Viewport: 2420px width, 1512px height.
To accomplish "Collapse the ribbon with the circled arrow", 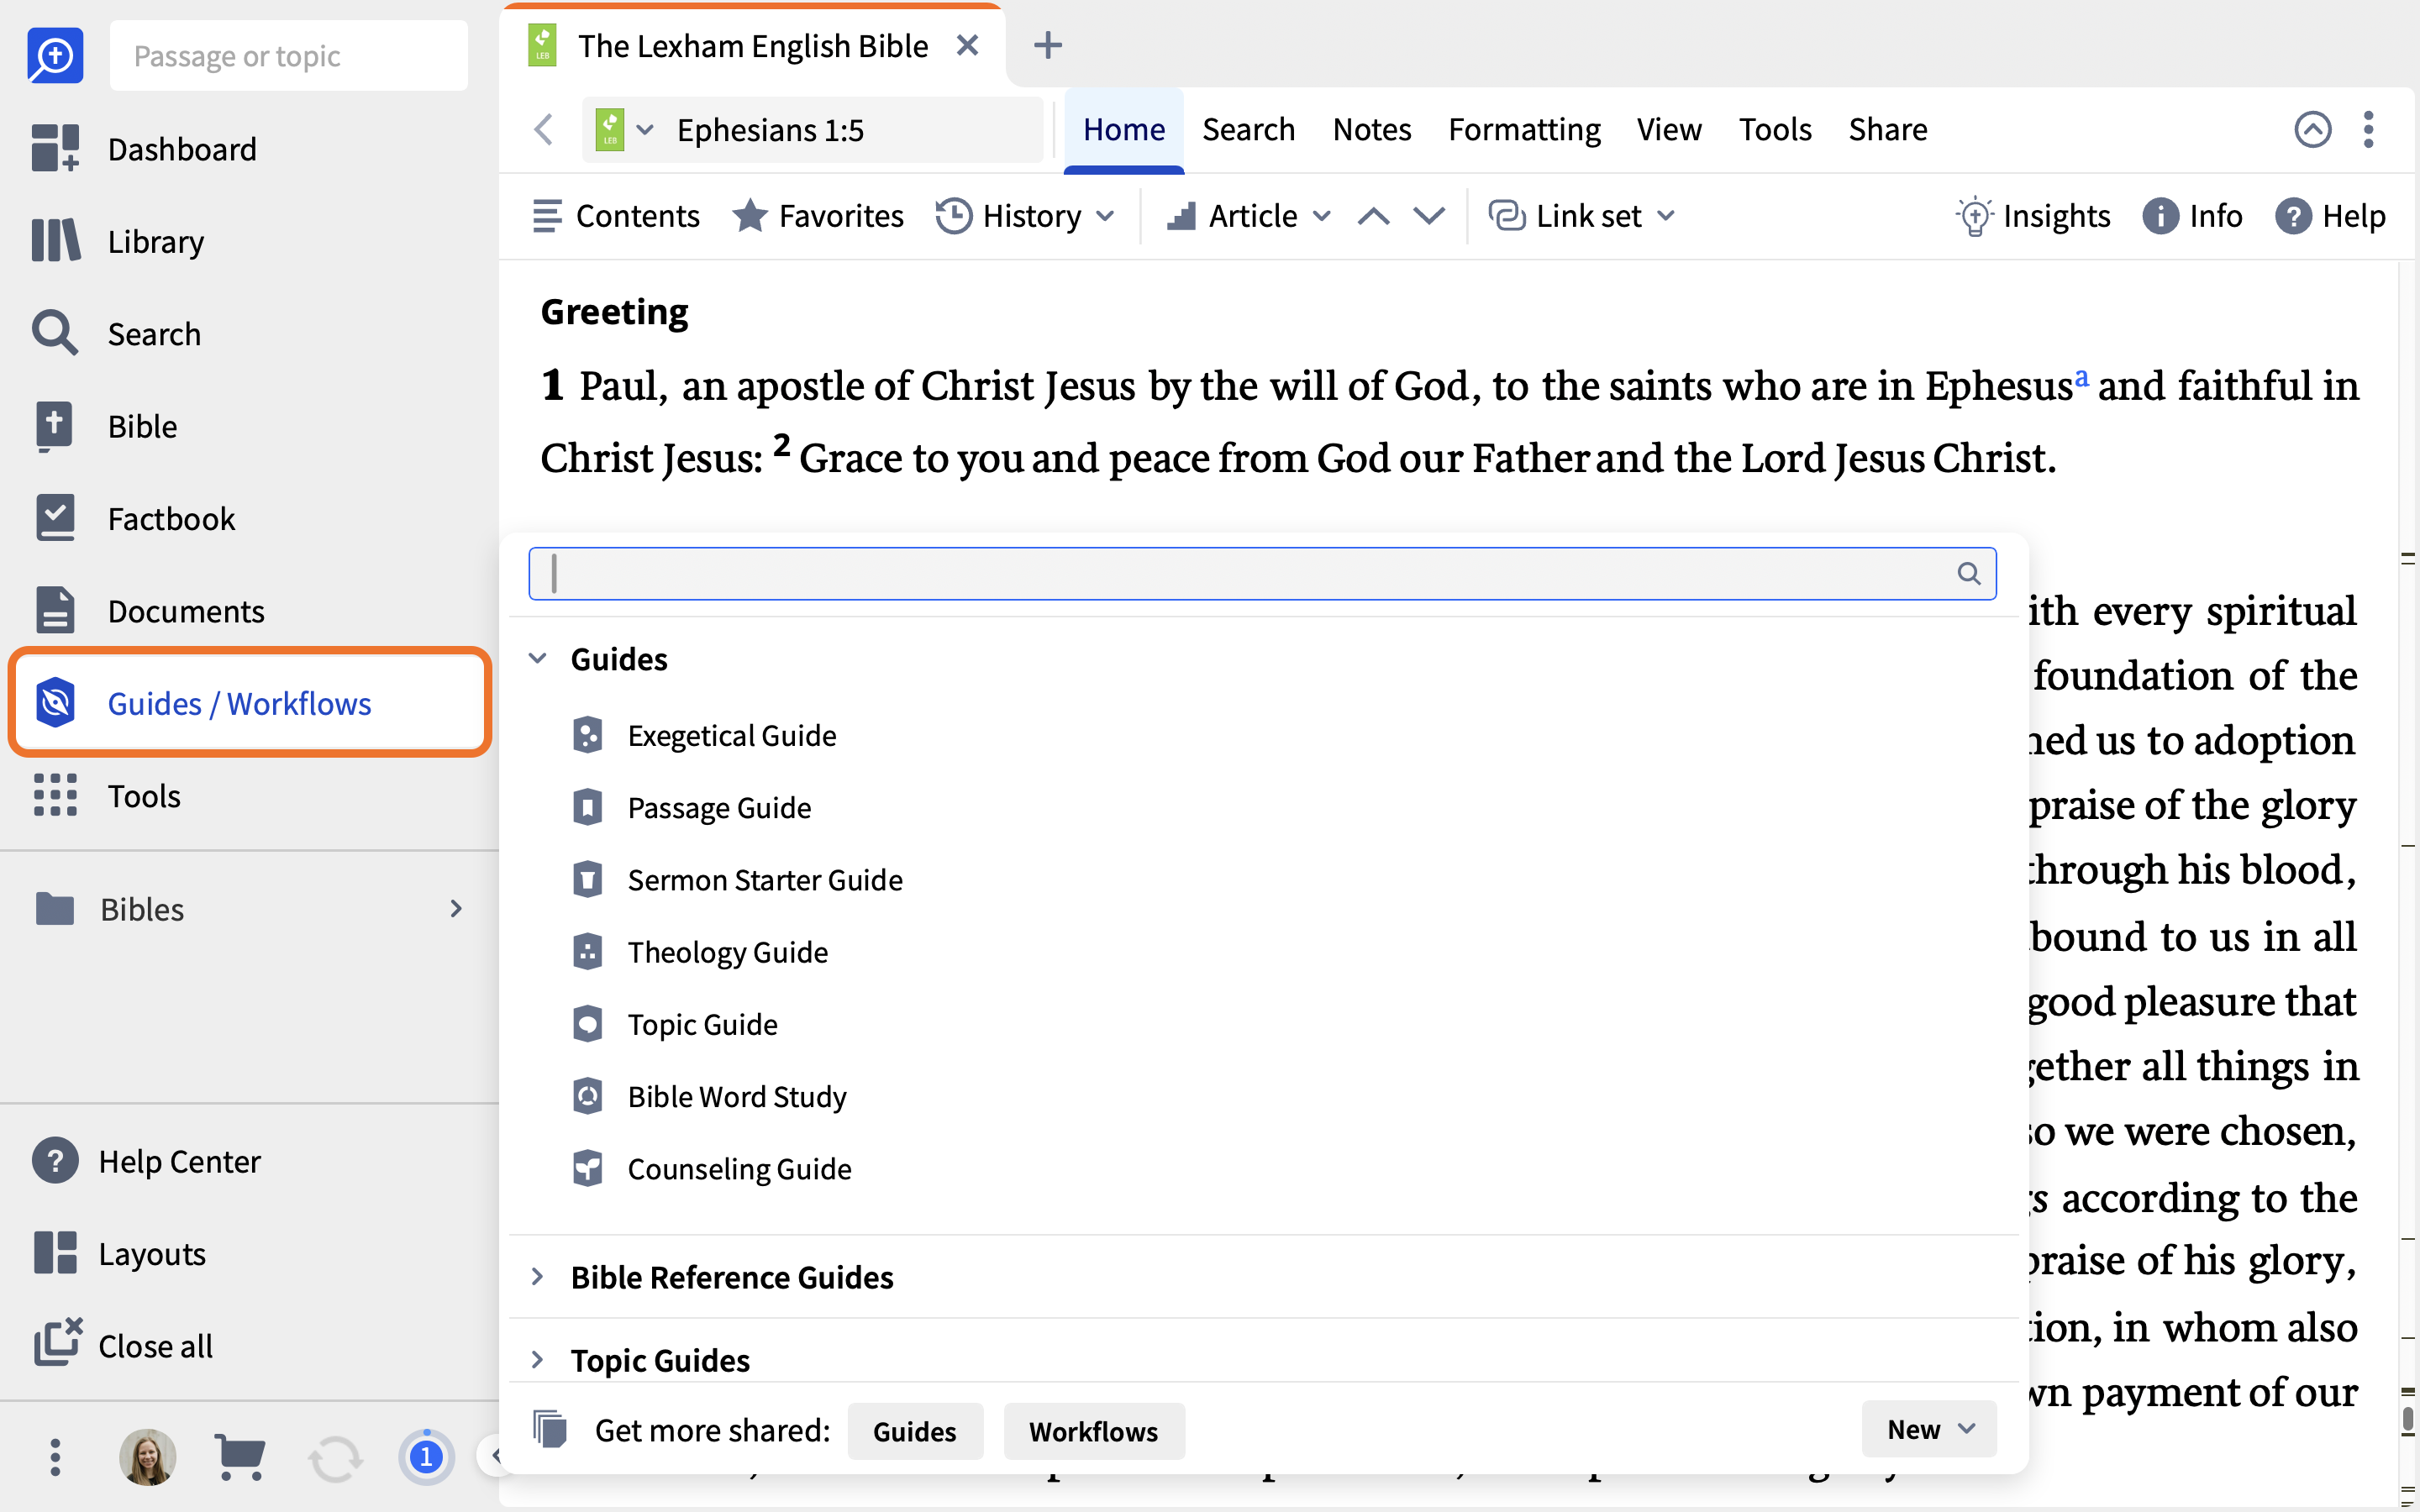I will pyautogui.click(x=2313, y=129).
